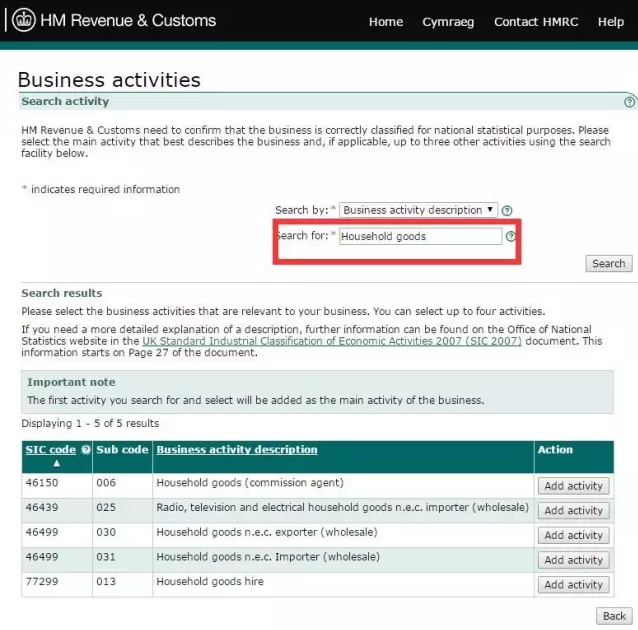Add activity for Household goods n.e.c. exporter
The height and width of the screenshot is (630, 638).
pyautogui.click(x=573, y=535)
